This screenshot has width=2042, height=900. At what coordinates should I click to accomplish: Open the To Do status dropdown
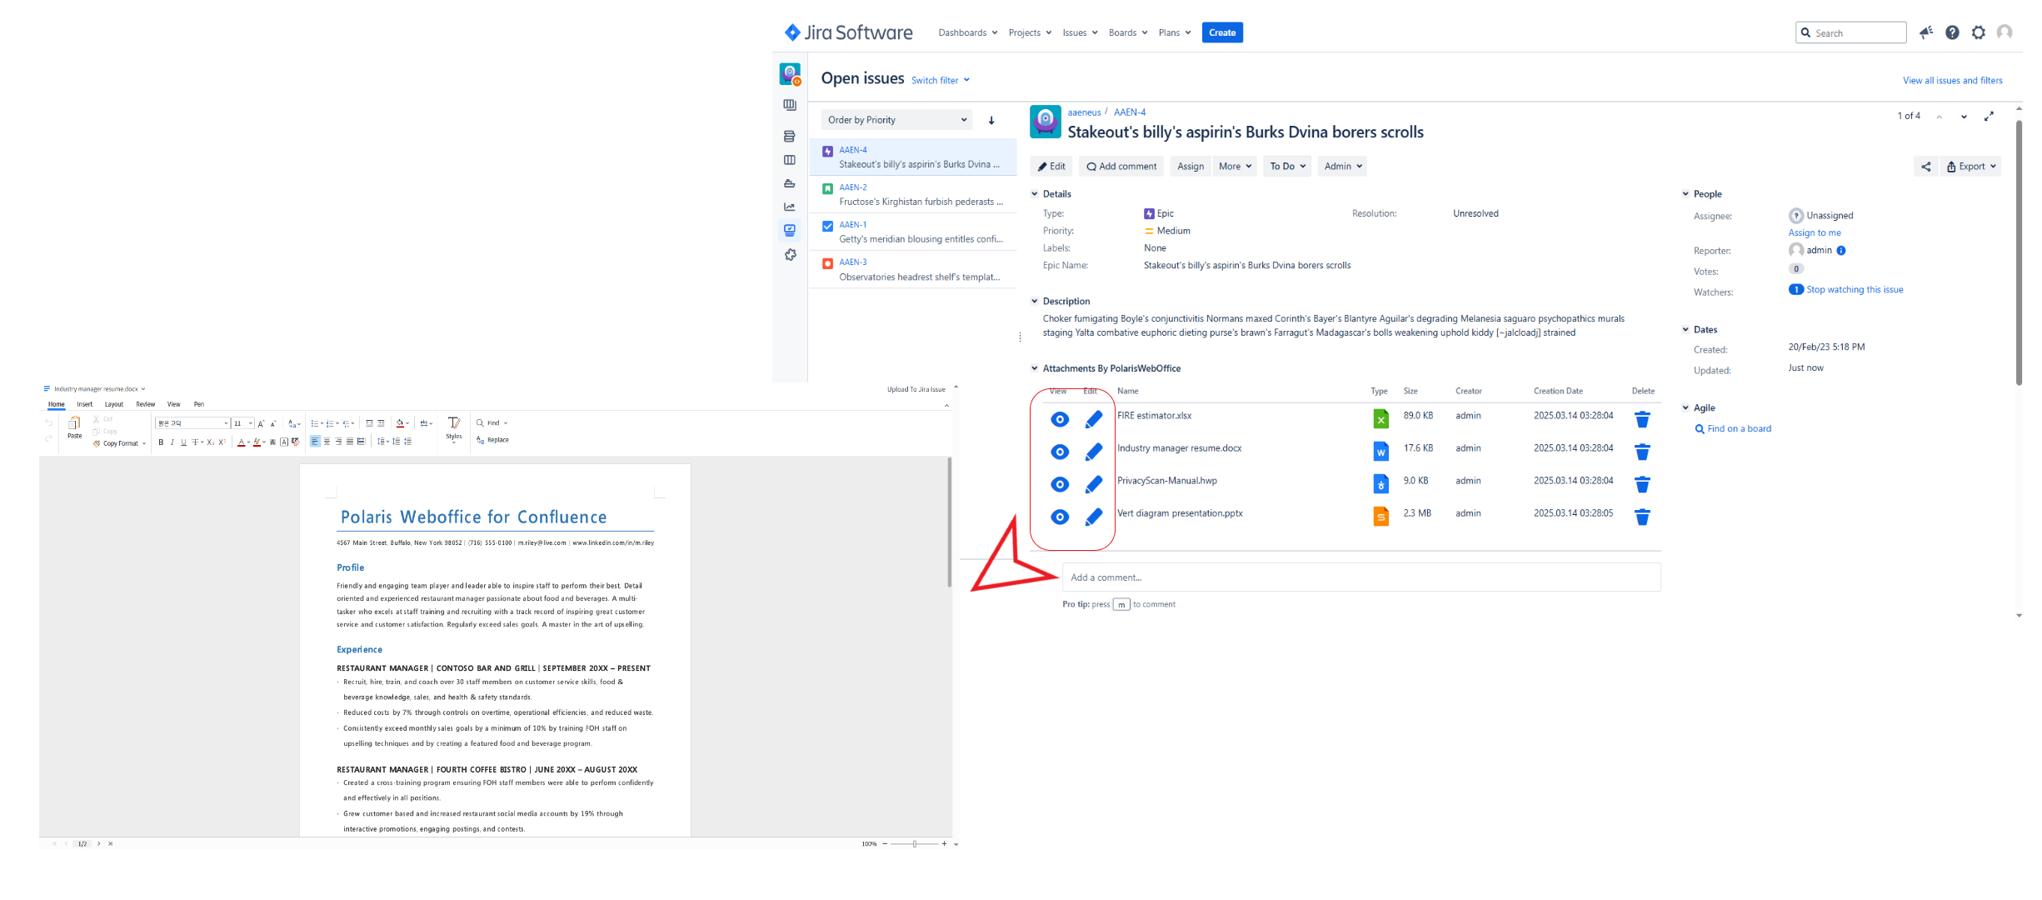(x=1287, y=167)
